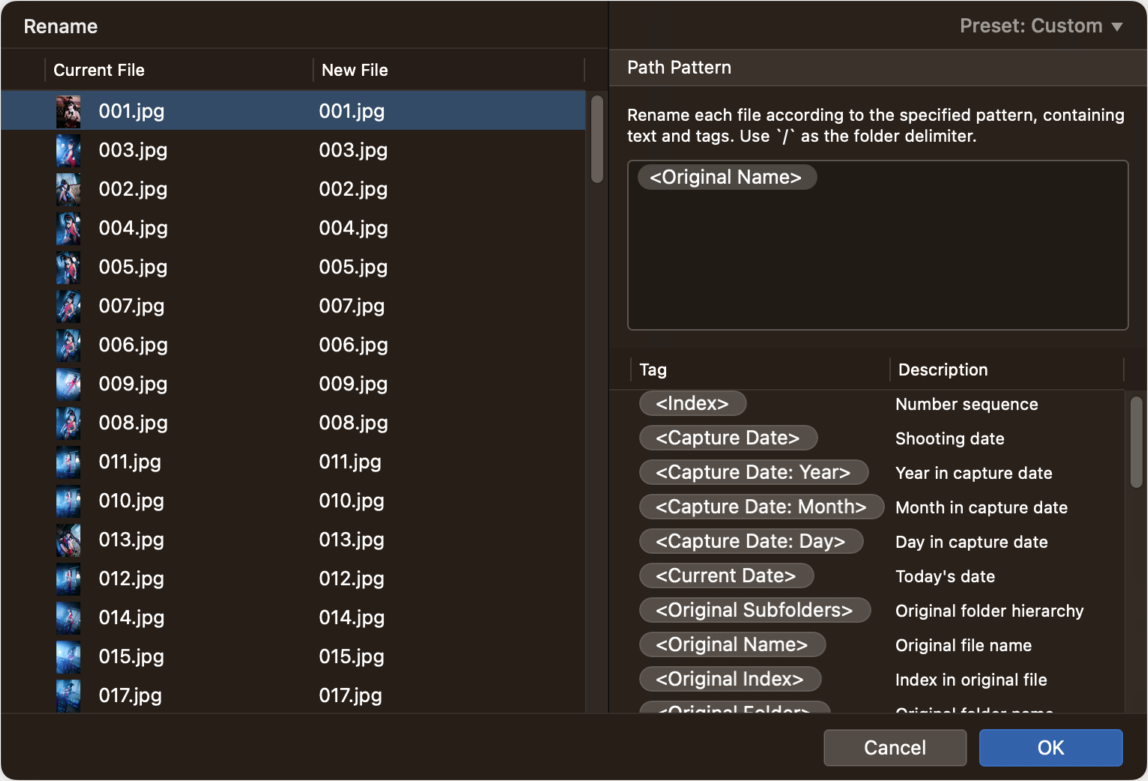This screenshot has height=781, width=1148.
Task: Click the <Original Name> token in pattern field
Action: tap(726, 177)
